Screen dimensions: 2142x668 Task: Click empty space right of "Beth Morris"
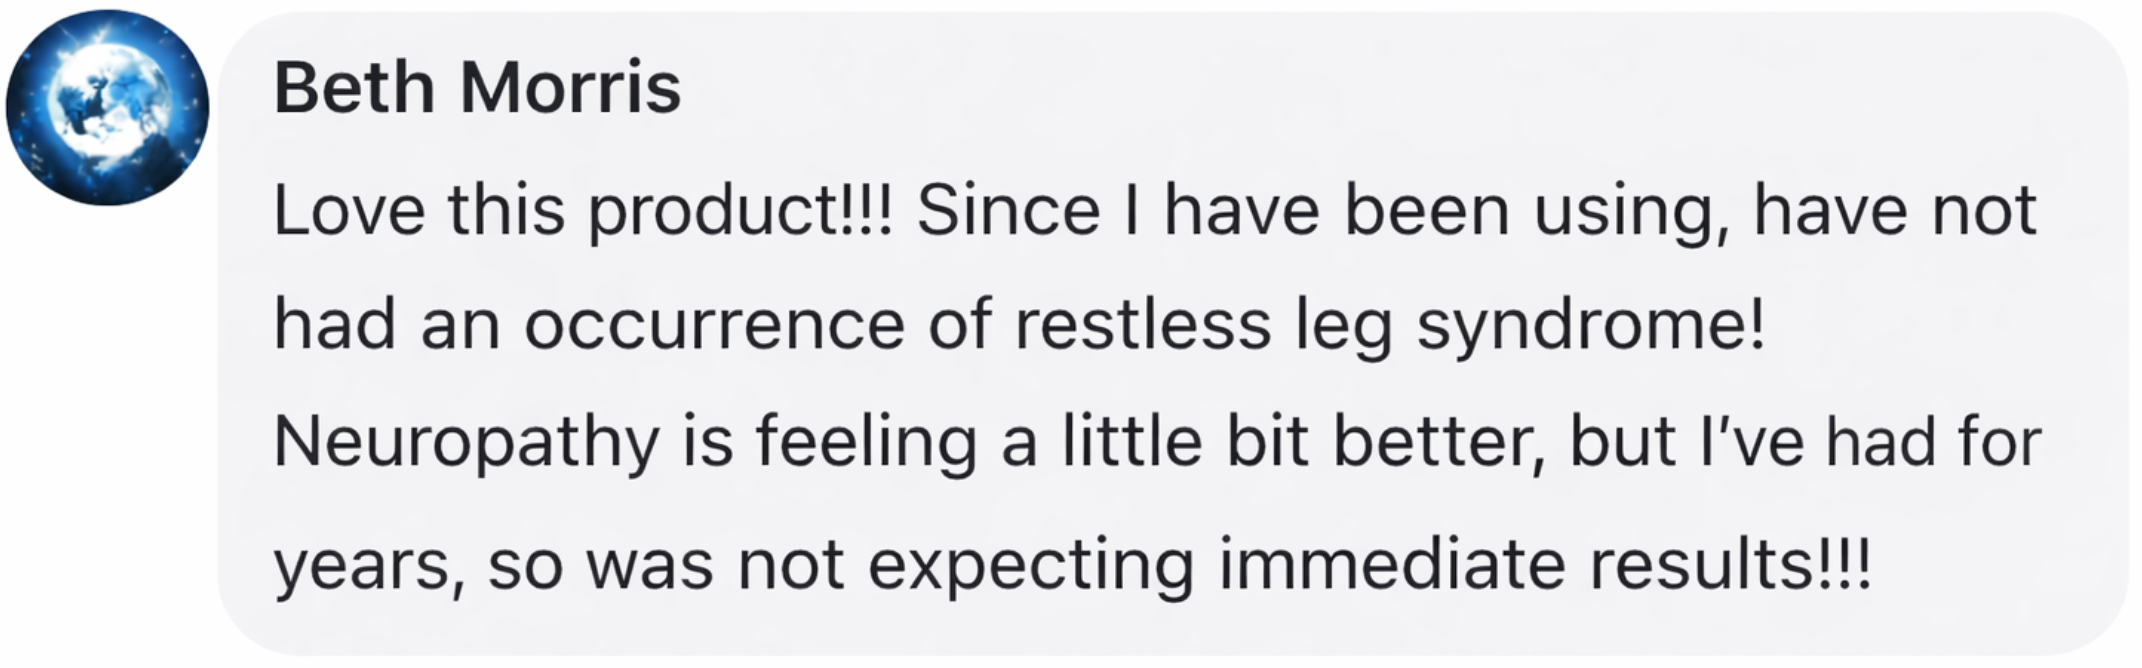click(x=1300, y=88)
